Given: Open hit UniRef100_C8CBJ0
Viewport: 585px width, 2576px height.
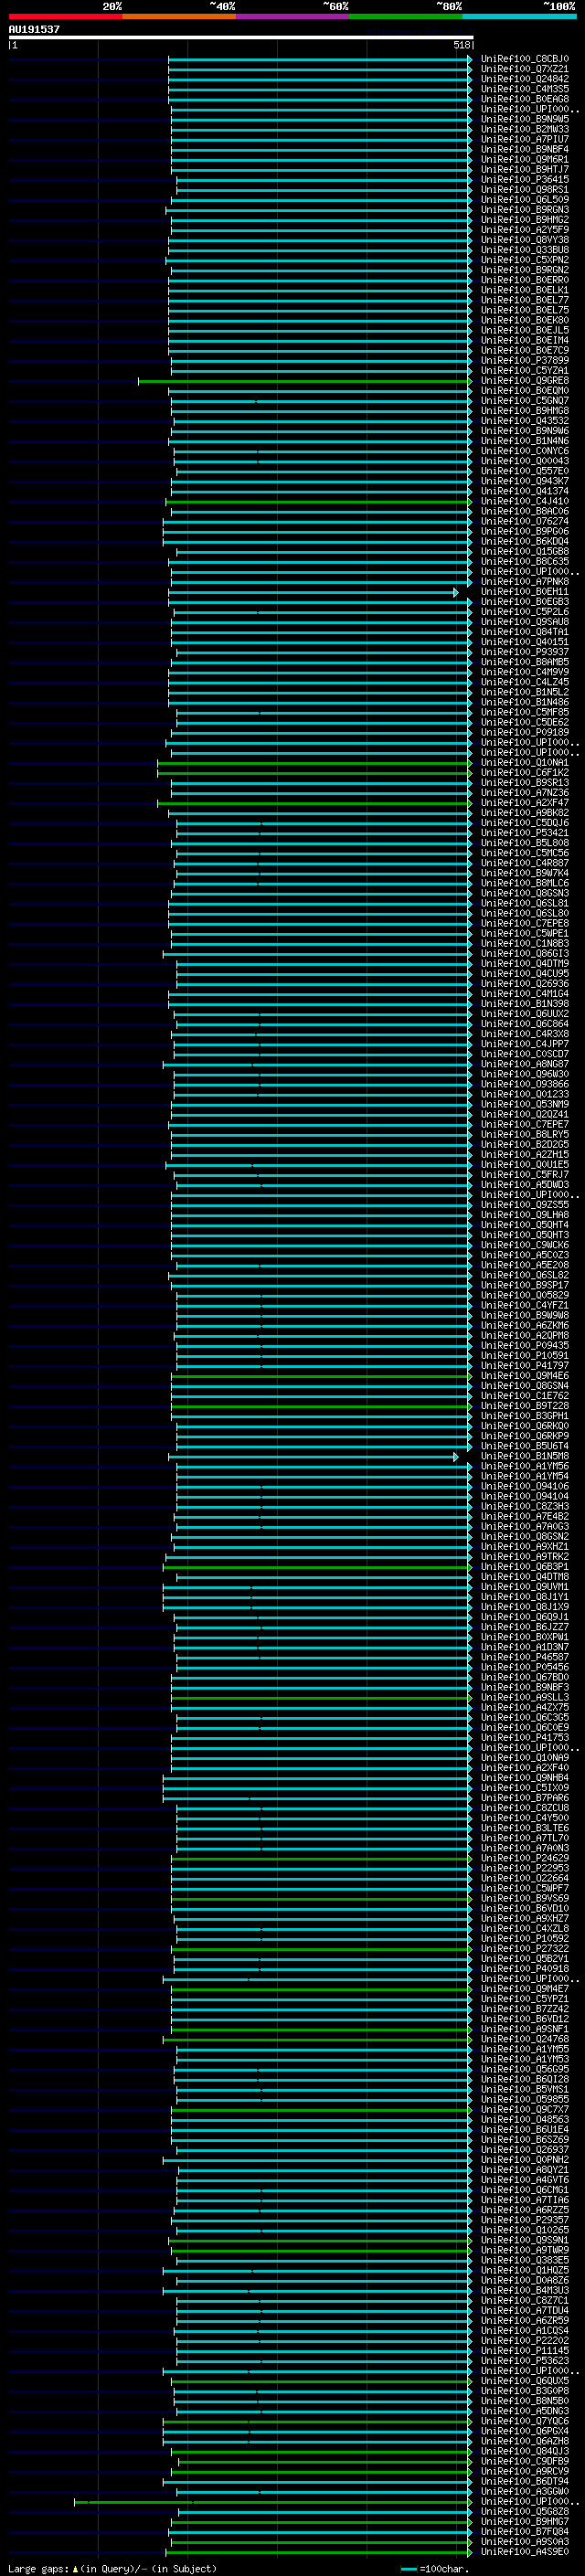Looking at the screenshot, I should tap(524, 59).
